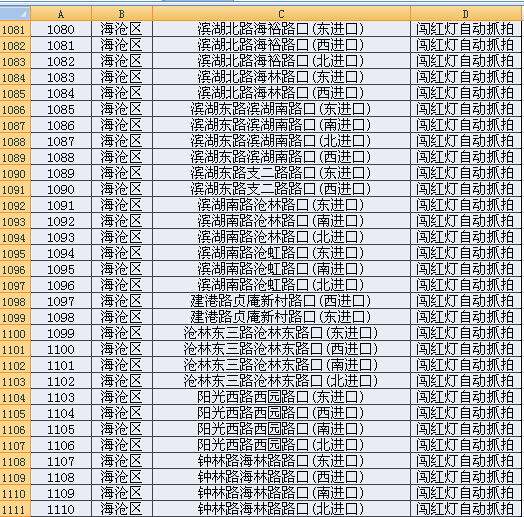Click cell 建港路贞庵新村路口(东进口)

pos(281,317)
